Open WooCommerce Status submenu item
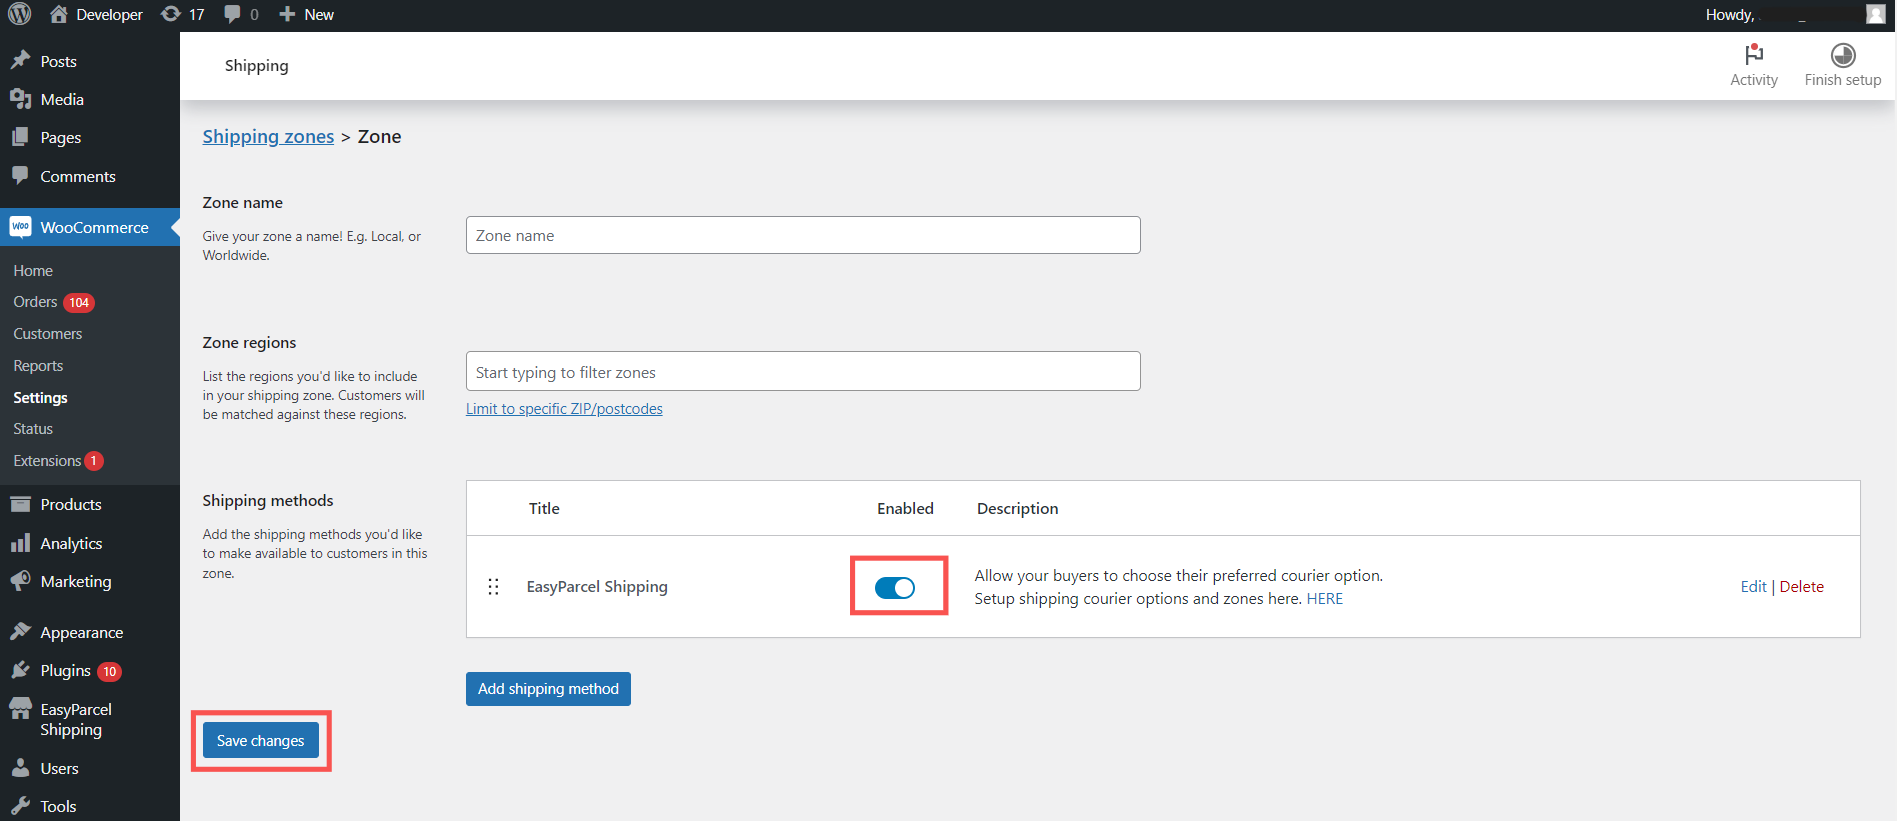Screen dimensions: 1897x821 pyautogui.click(x=33, y=428)
